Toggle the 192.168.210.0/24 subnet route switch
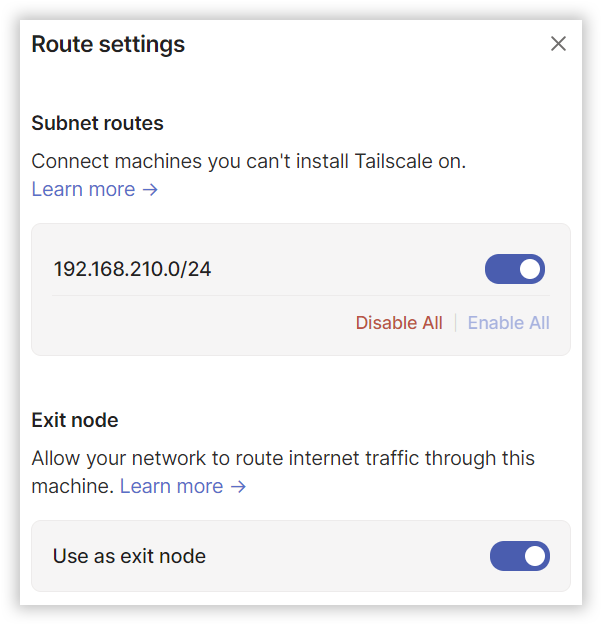Image resolution: width=602 pixels, height=625 pixels. click(515, 269)
